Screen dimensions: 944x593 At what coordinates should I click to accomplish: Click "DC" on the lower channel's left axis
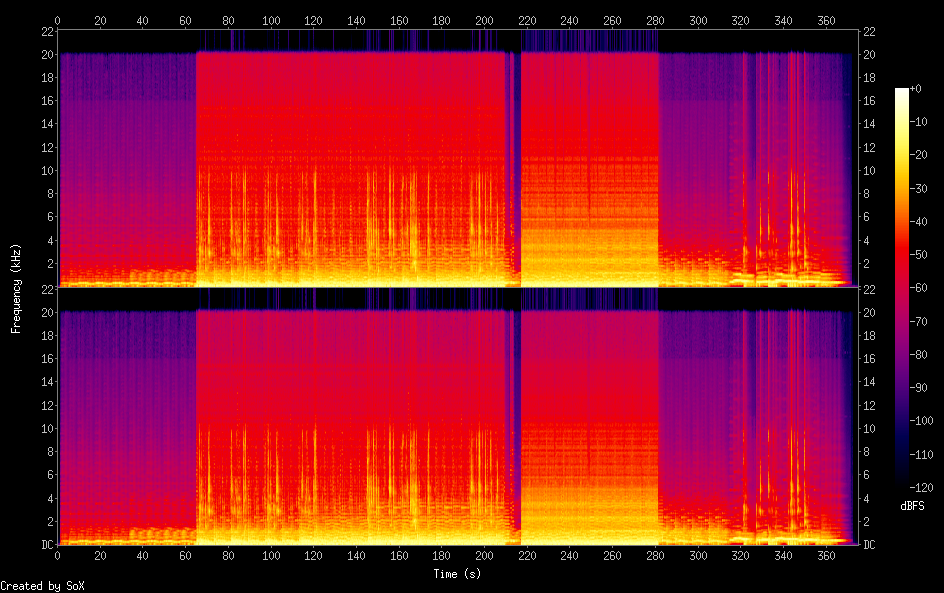click(48, 544)
